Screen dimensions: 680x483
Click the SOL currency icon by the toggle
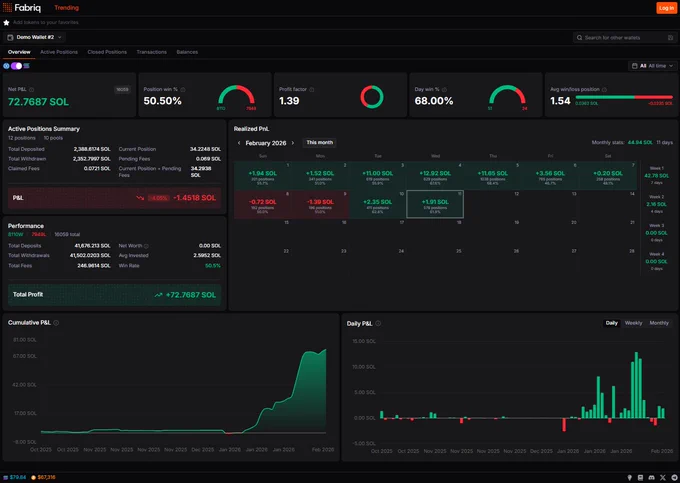(x=26, y=66)
